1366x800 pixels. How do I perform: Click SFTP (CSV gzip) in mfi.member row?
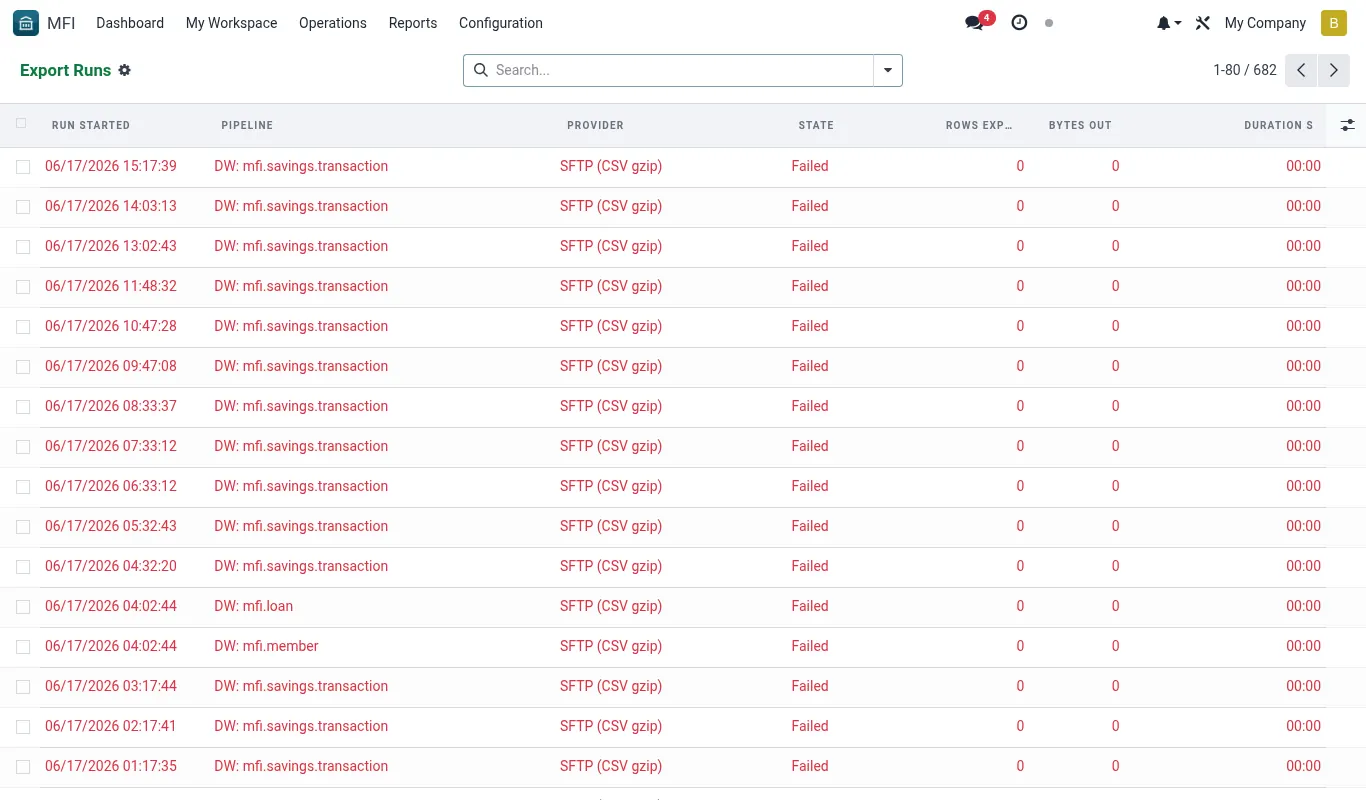point(611,646)
